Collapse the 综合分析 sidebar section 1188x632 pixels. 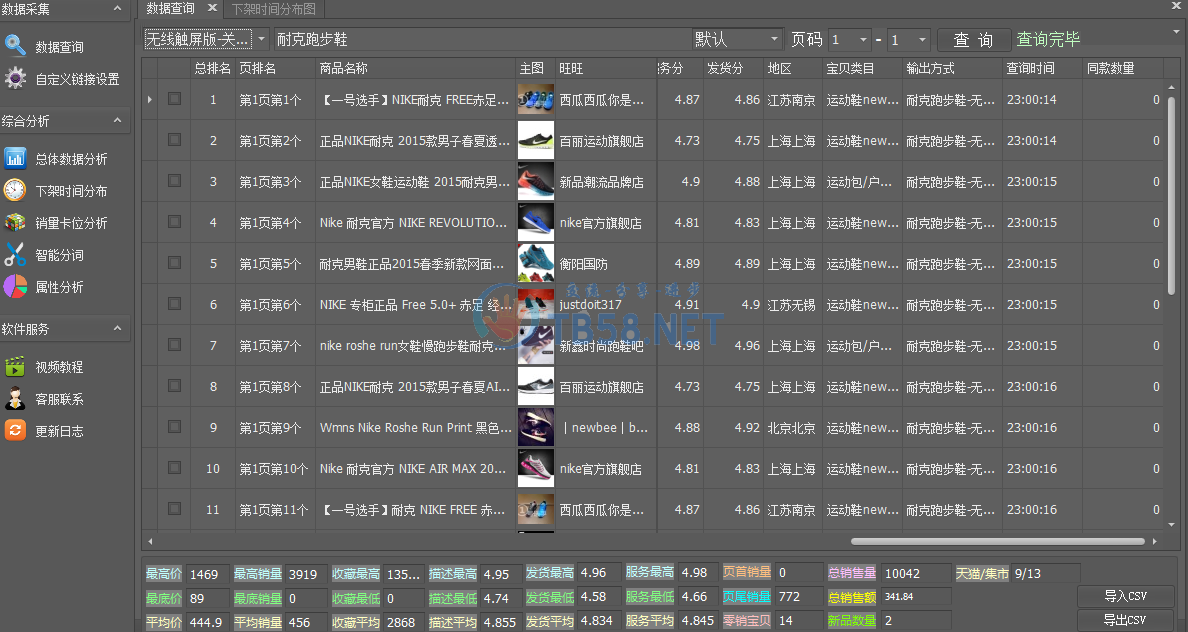click(x=117, y=120)
